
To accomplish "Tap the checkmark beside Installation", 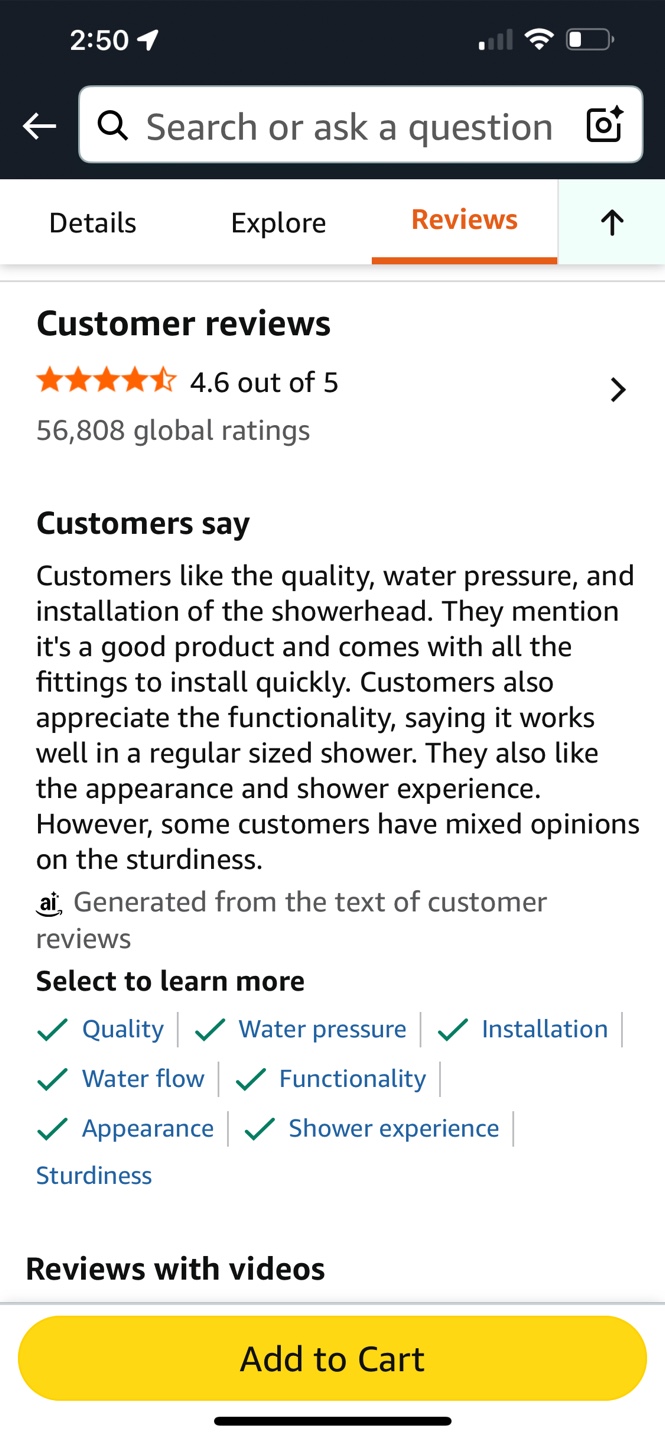I will (x=452, y=1028).
